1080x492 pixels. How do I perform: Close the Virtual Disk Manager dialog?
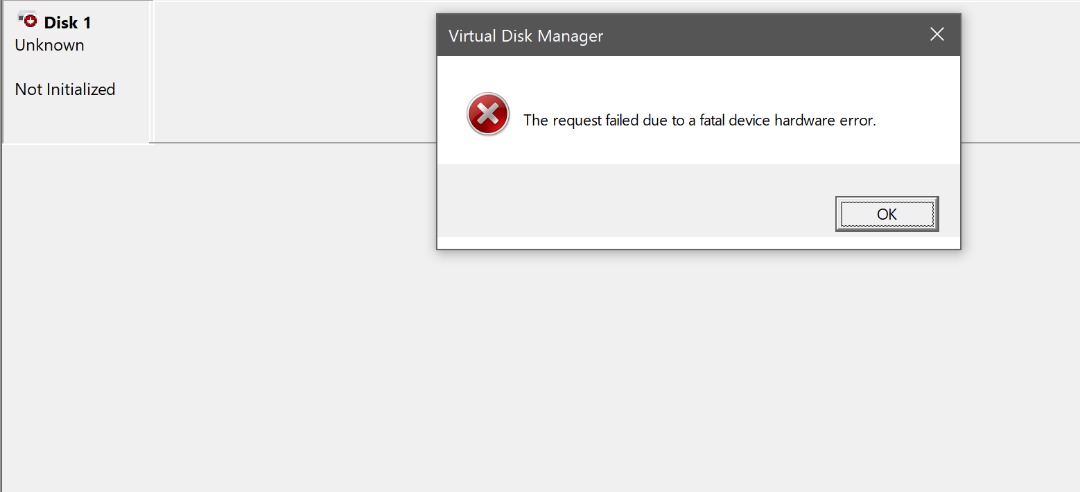pos(937,35)
